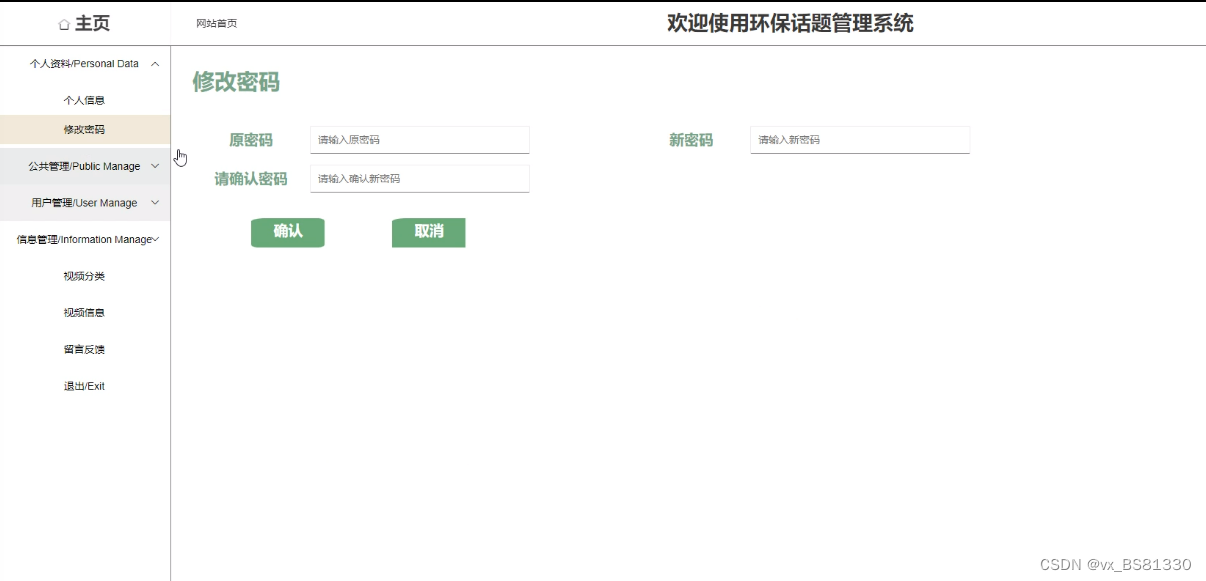Go to 网站首页 link
1206x581 pixels.
(x=216, y=23)
